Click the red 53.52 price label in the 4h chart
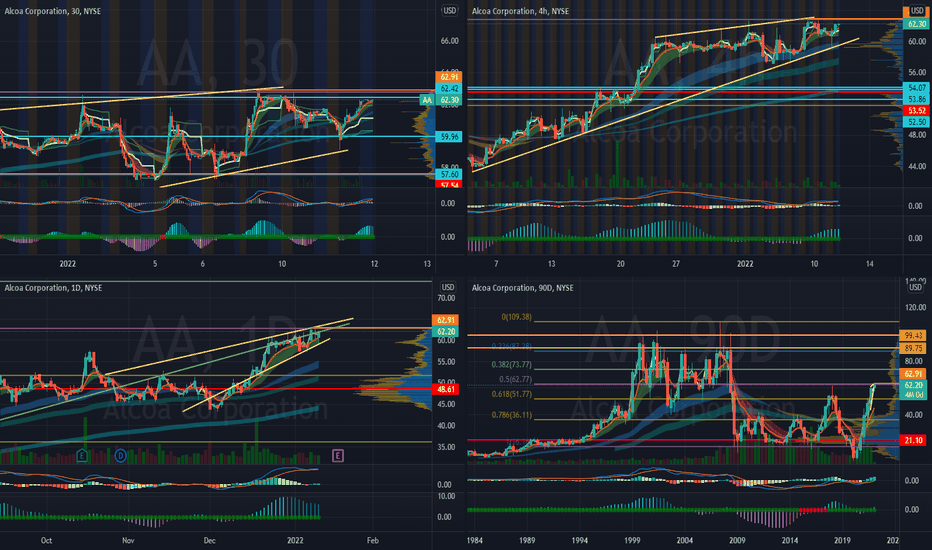 916,111
